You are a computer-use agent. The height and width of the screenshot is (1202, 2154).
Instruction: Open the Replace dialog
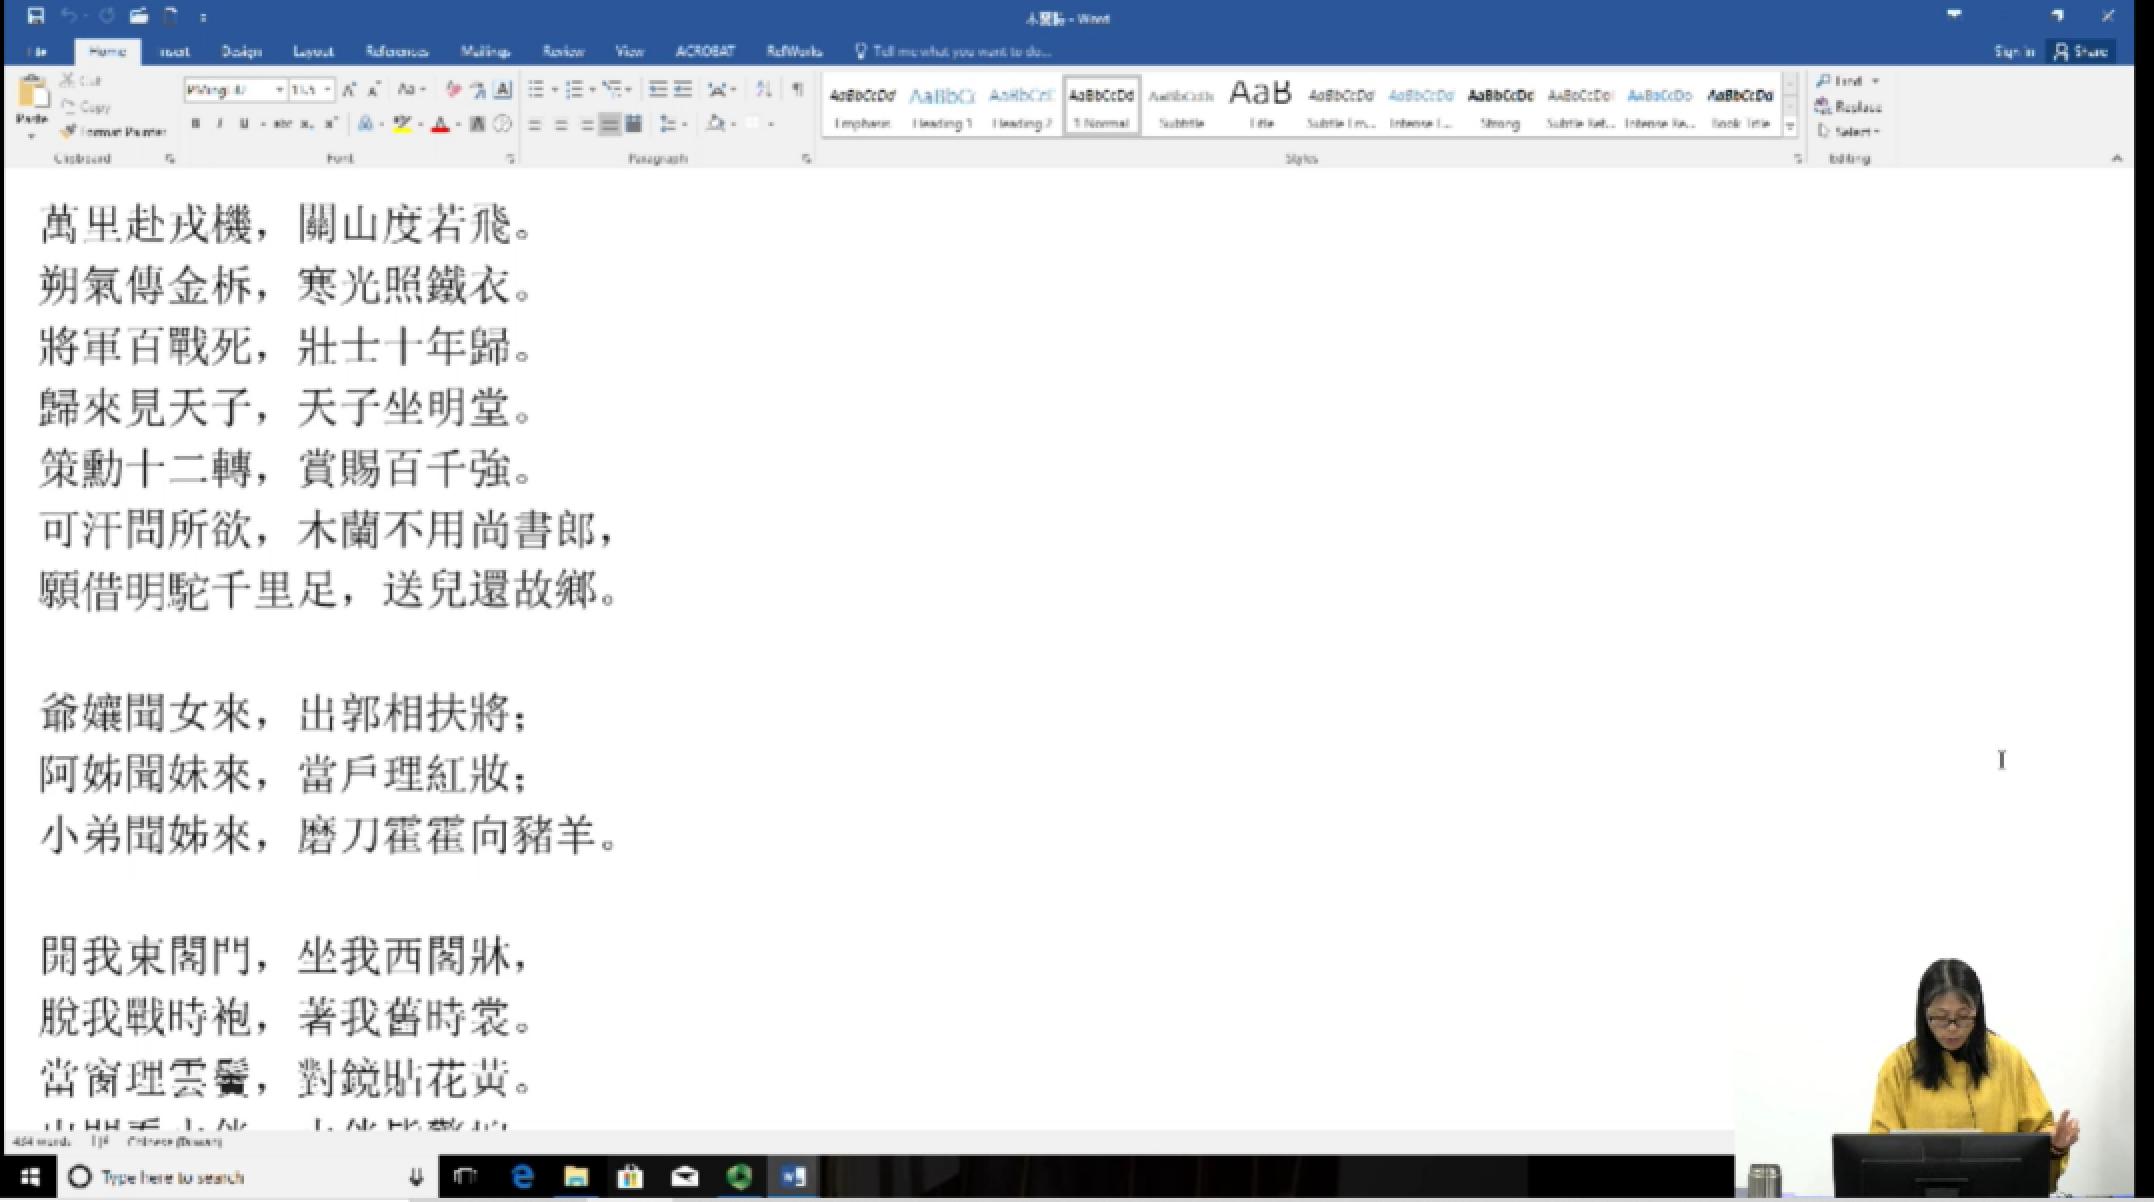(1848, 106)
